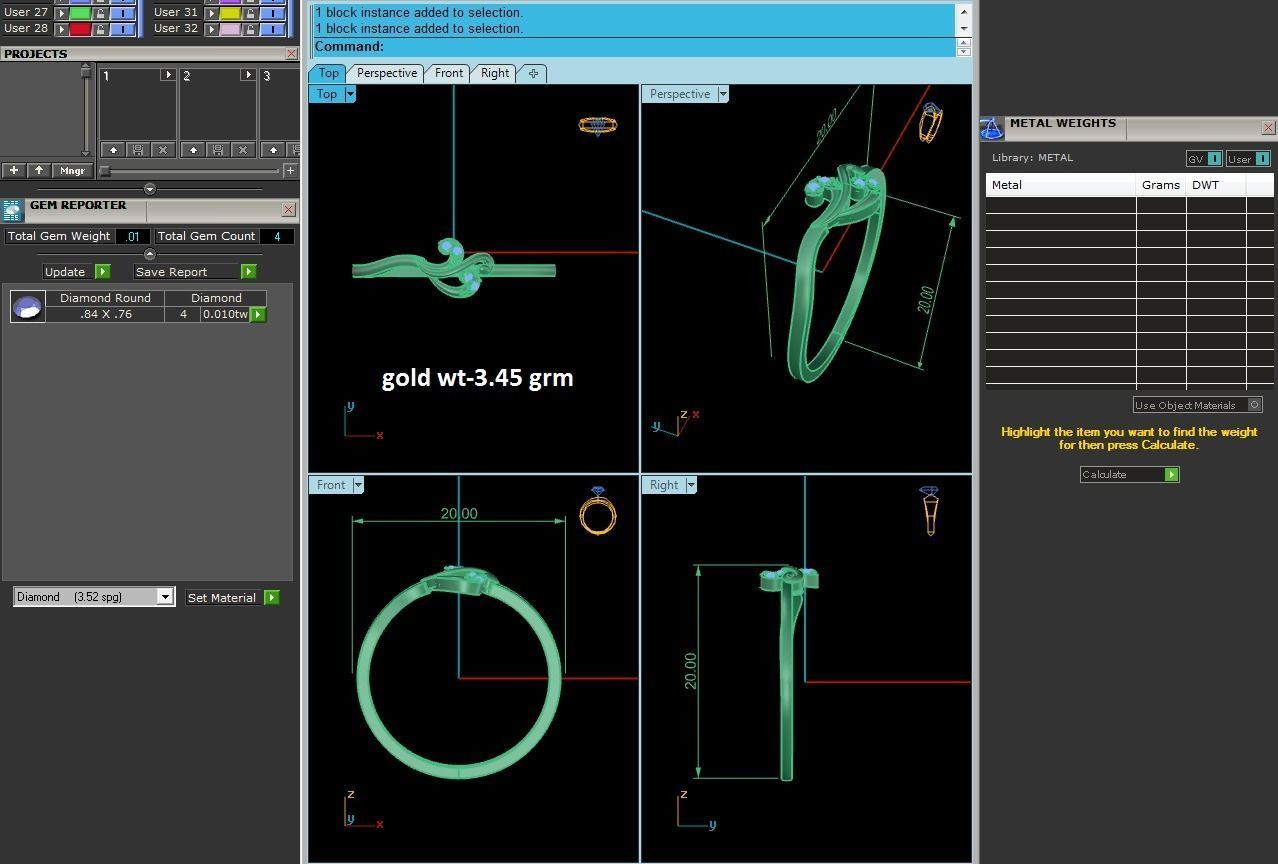Screen dimensions: 1278x864
Task: Click the delete X under project slot 1
Action: click(x=163, y=150)
